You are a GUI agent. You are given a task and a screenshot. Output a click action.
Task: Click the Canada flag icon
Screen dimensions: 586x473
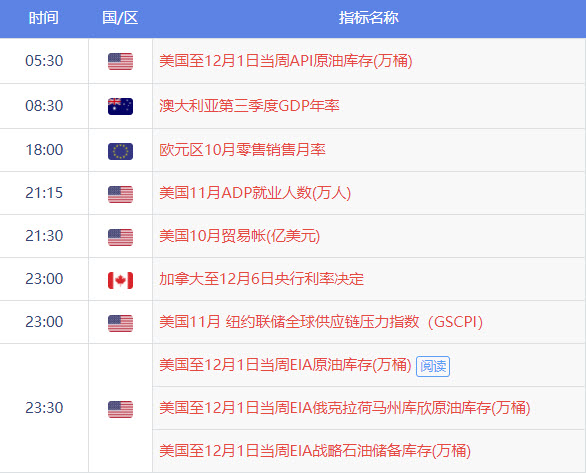coord(120,280)
